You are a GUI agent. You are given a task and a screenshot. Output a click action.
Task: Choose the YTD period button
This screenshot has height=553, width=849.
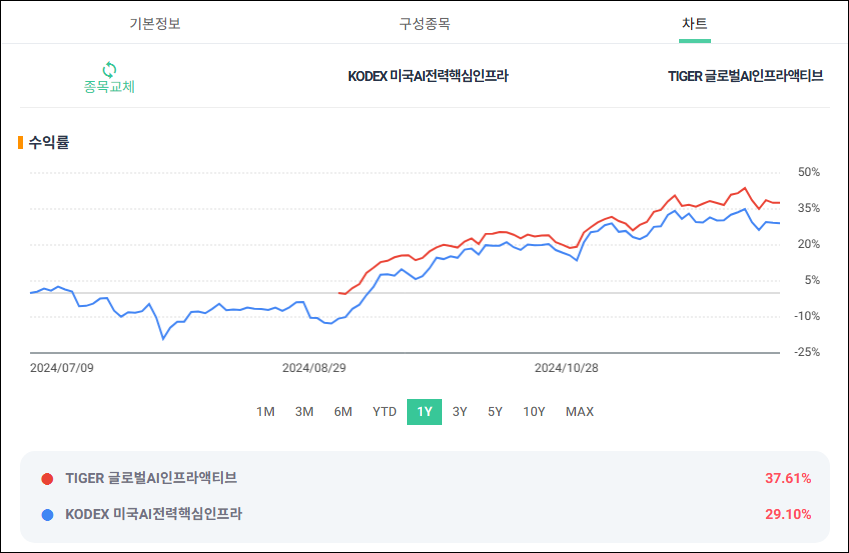[x=384, y=412]
